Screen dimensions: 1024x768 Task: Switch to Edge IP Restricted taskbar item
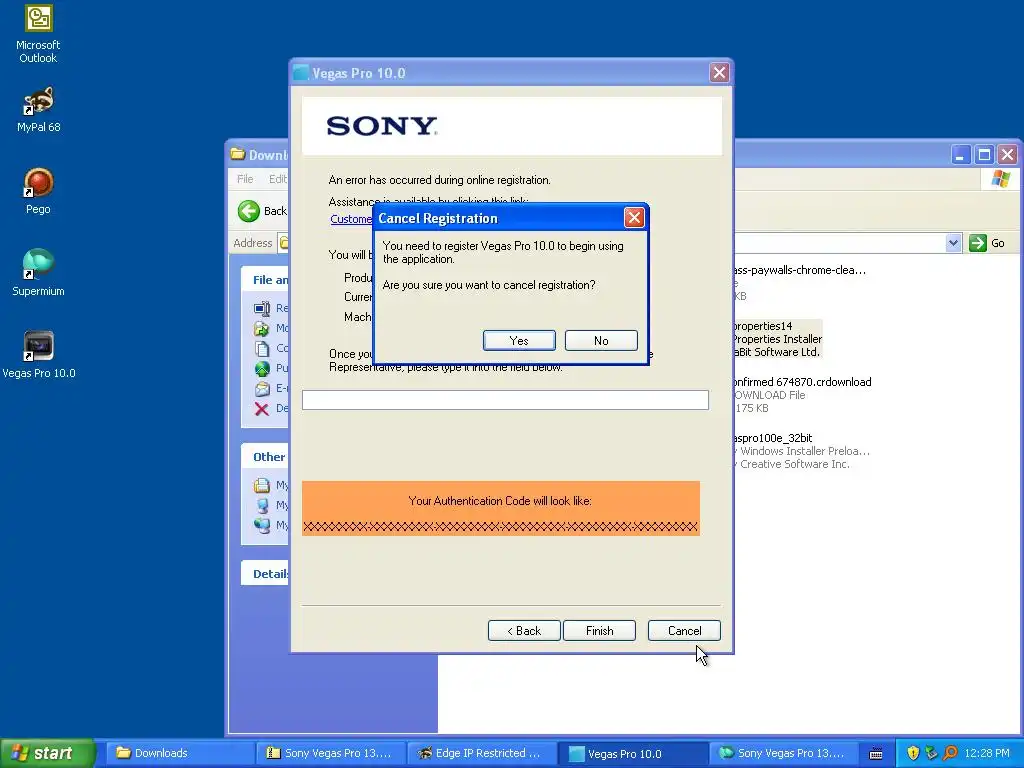pos(482,753)
